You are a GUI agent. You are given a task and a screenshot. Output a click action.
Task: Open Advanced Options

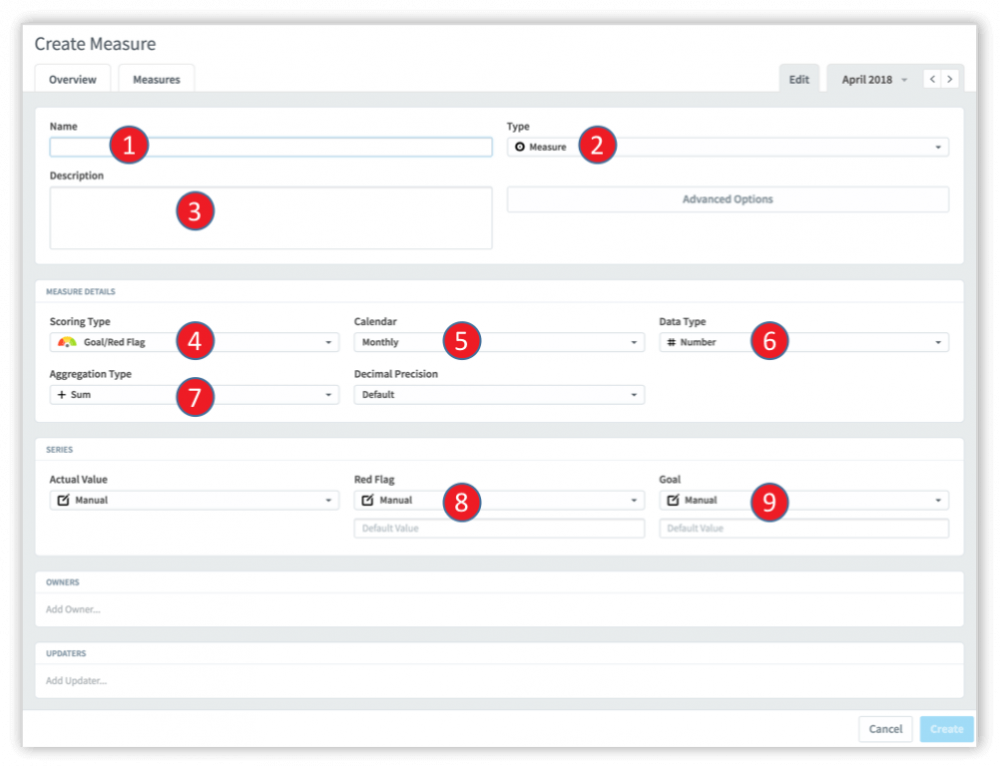[x=727, y=199]
